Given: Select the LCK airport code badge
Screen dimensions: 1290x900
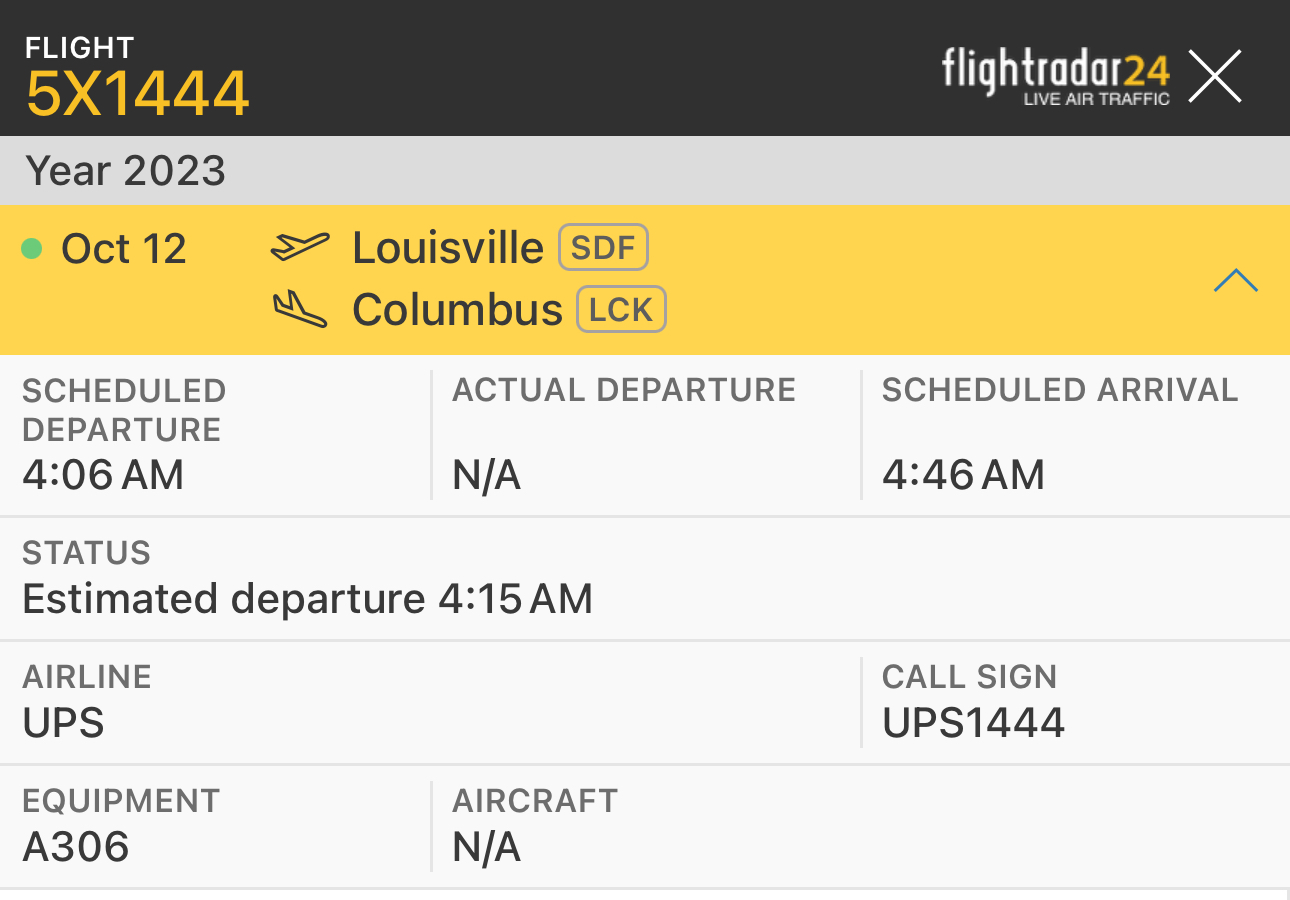Looking at the screenshot, I should click(x=621, y=310).
